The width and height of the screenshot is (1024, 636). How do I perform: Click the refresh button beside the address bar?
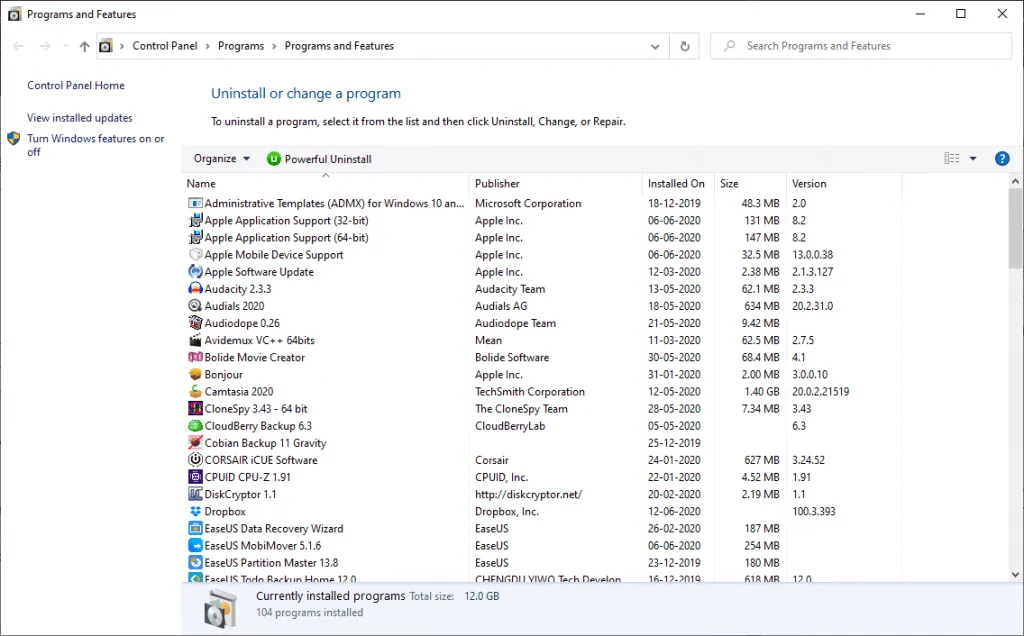coord(684,46)
